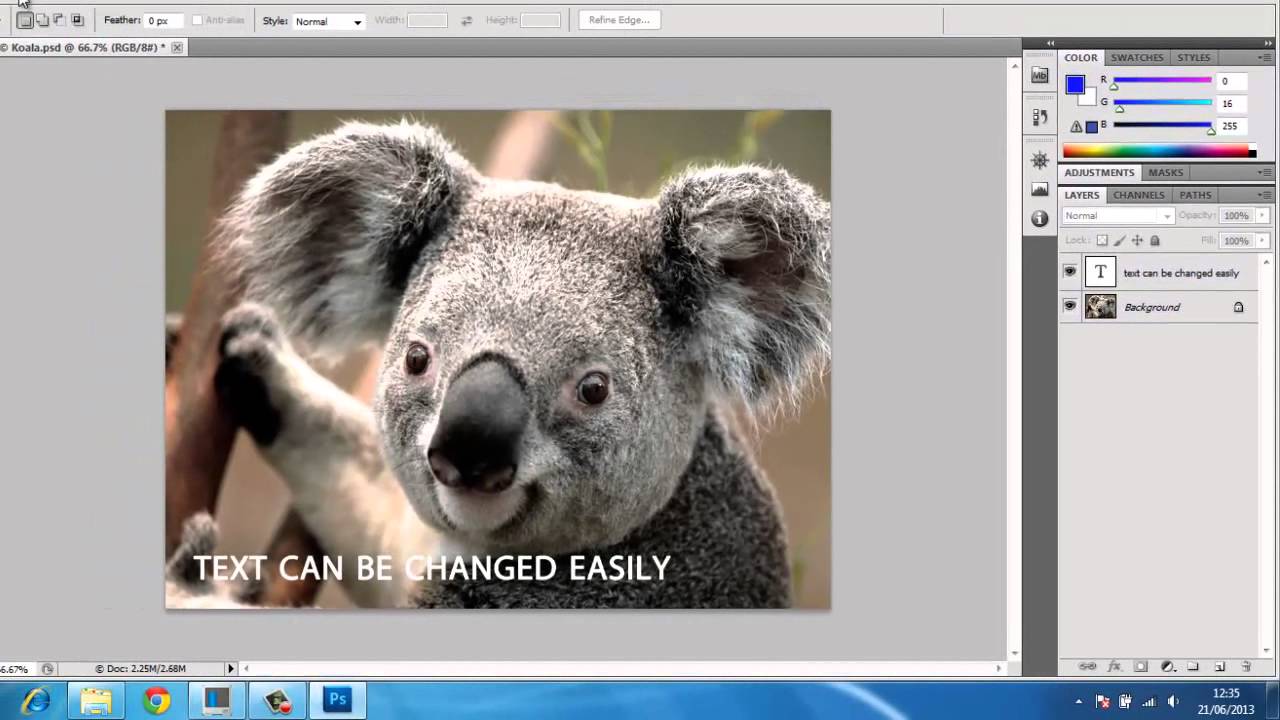Switch to Photoshop taskbar button
The height and width of the screenshot is (720, 1280).
coord(337,700)
